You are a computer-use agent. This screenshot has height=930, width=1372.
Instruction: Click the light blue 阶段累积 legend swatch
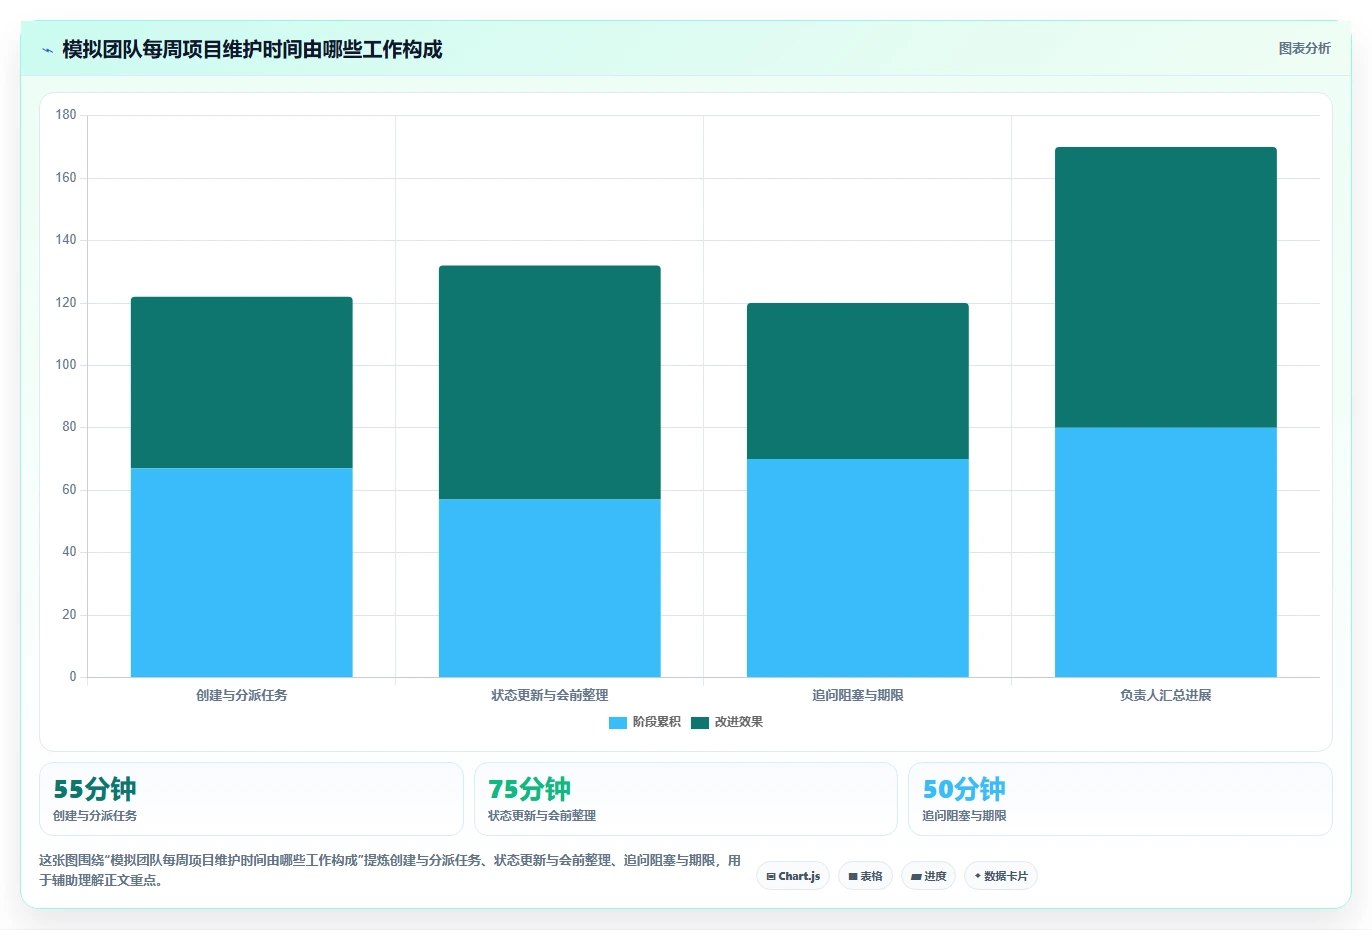[617, 723]
